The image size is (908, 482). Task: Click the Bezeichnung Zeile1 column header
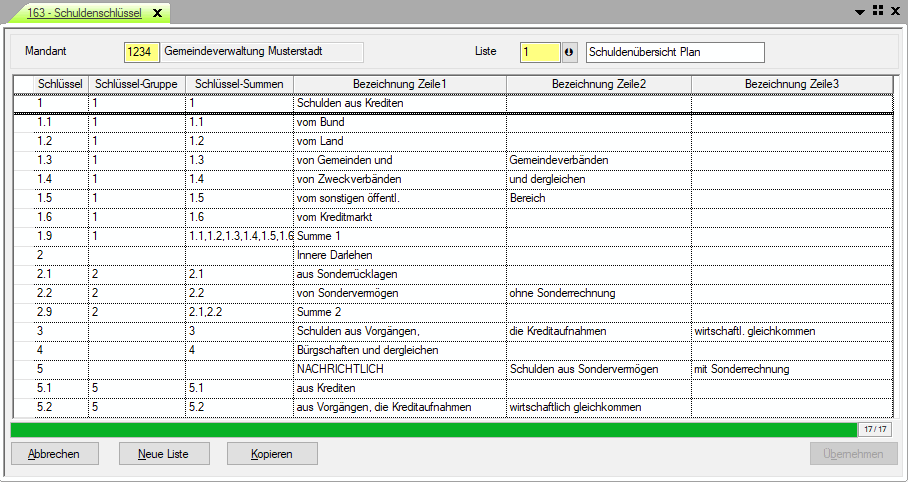point(399,84)
